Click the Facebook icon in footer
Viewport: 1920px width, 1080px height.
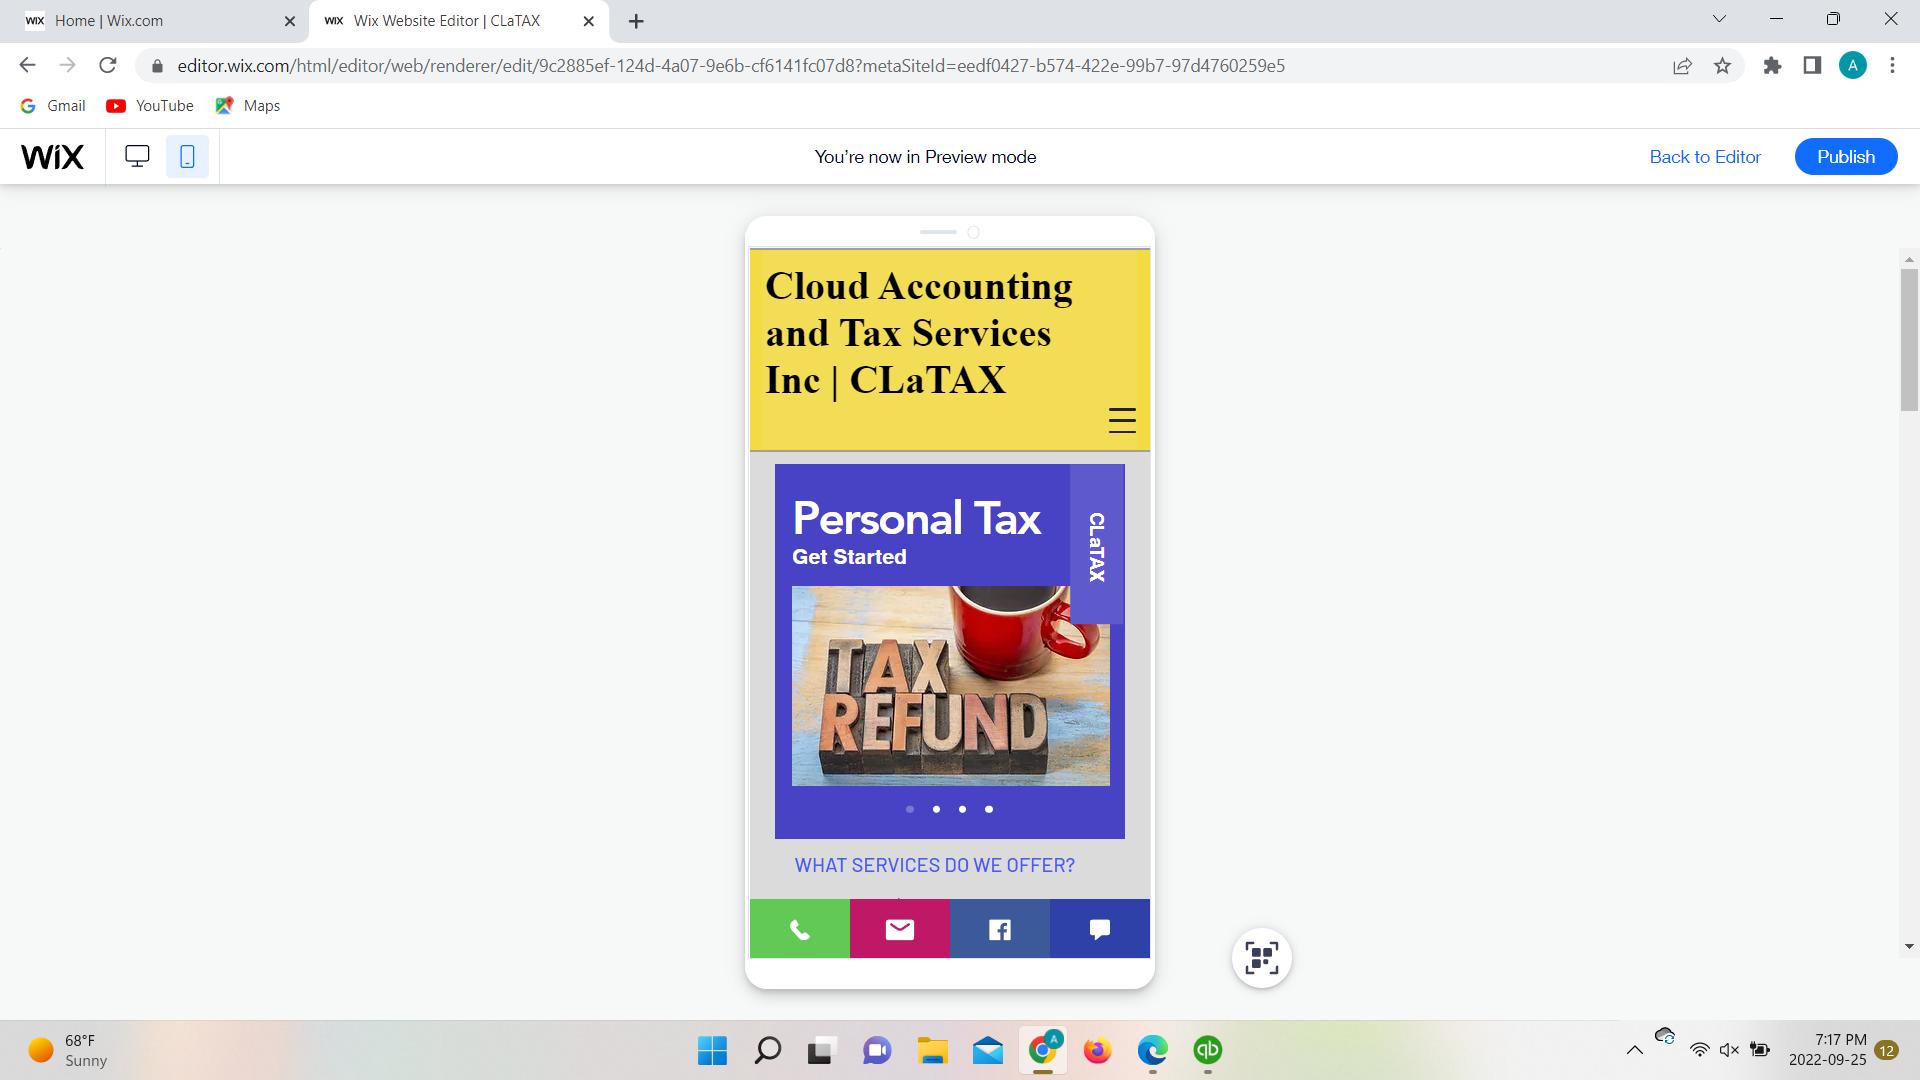click(1000, 928)
